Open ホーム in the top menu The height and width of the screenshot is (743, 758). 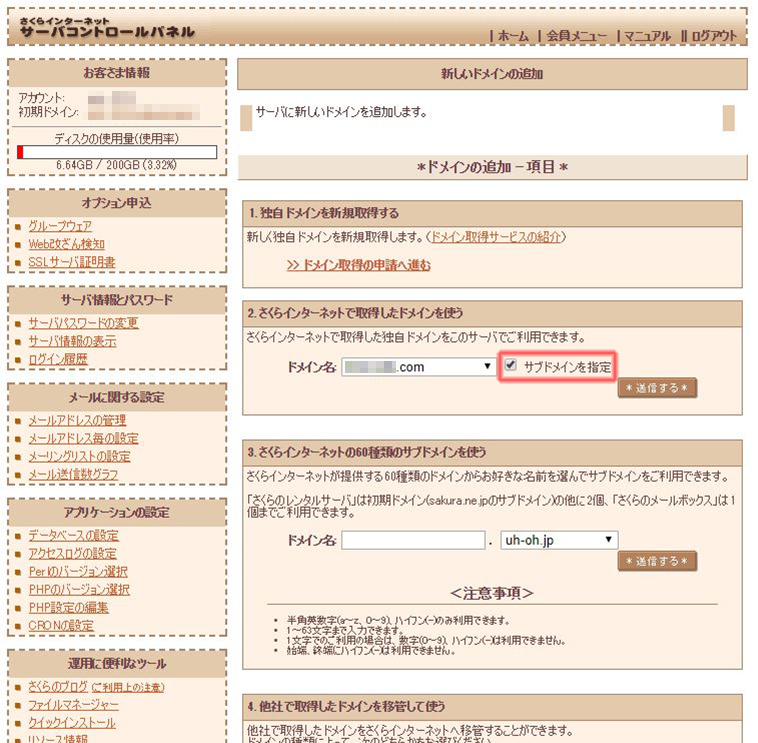coord(513,36)
